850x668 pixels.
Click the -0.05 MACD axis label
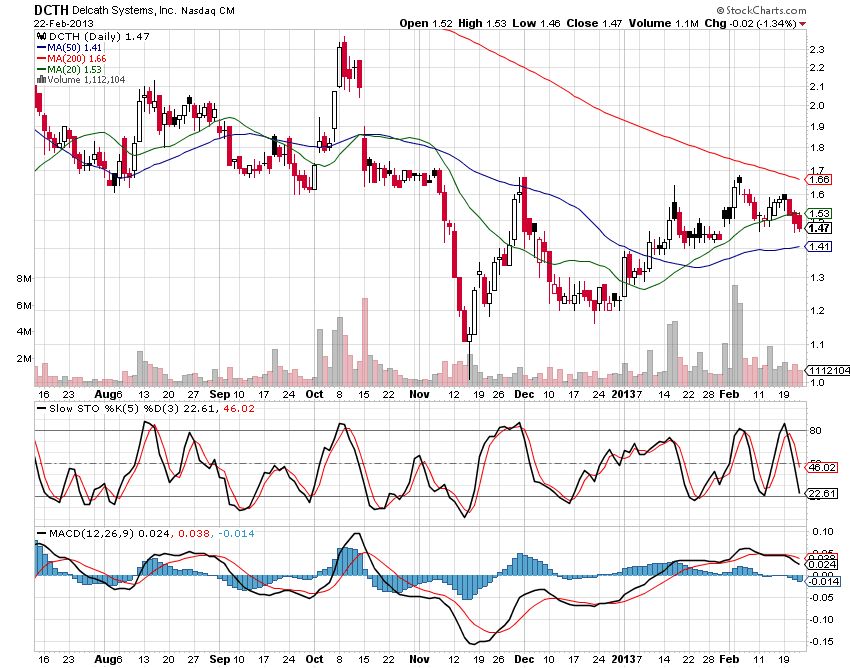tap(821, 598)
